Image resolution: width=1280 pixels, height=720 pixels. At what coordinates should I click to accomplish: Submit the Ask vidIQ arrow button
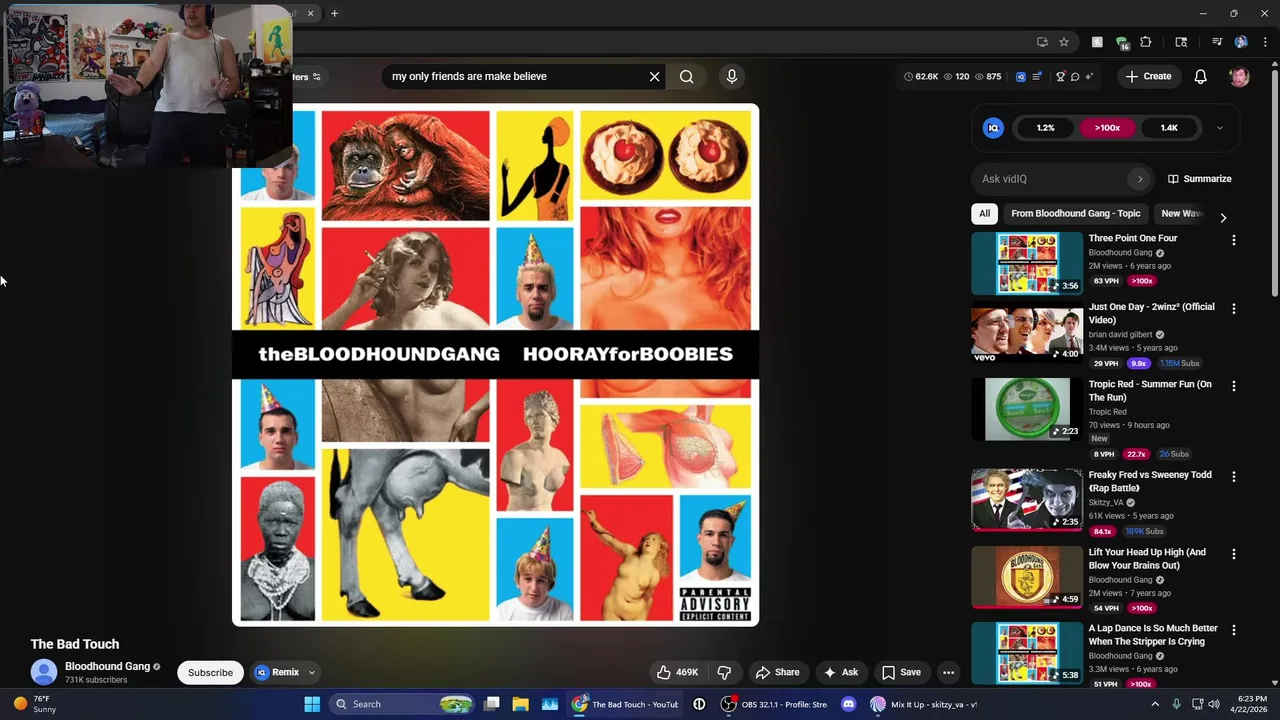coord(1139,179)
